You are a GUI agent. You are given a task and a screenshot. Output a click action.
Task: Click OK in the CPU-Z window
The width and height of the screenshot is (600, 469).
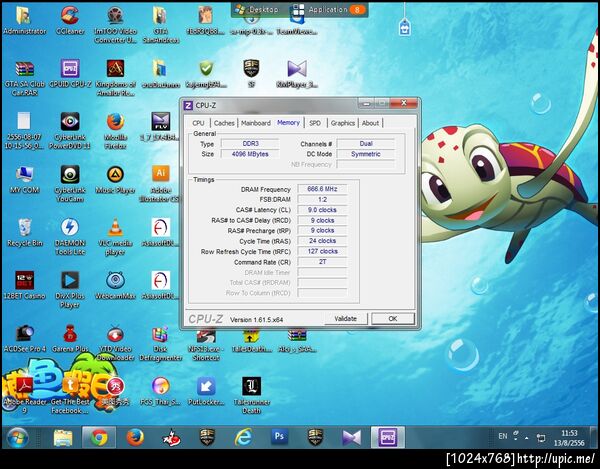393,319
